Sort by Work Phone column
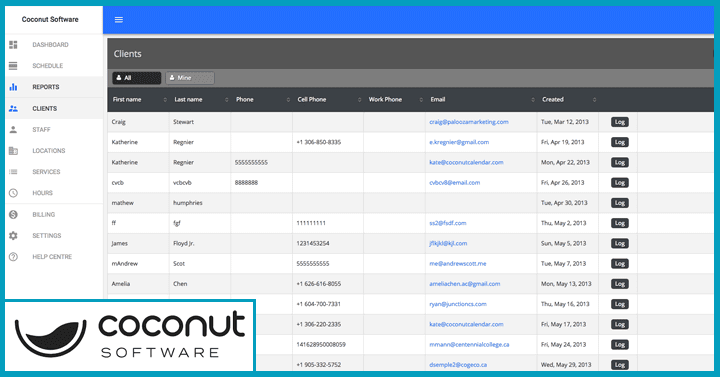The height and width of the screenshot is (377, 720). tap(394, 100)
